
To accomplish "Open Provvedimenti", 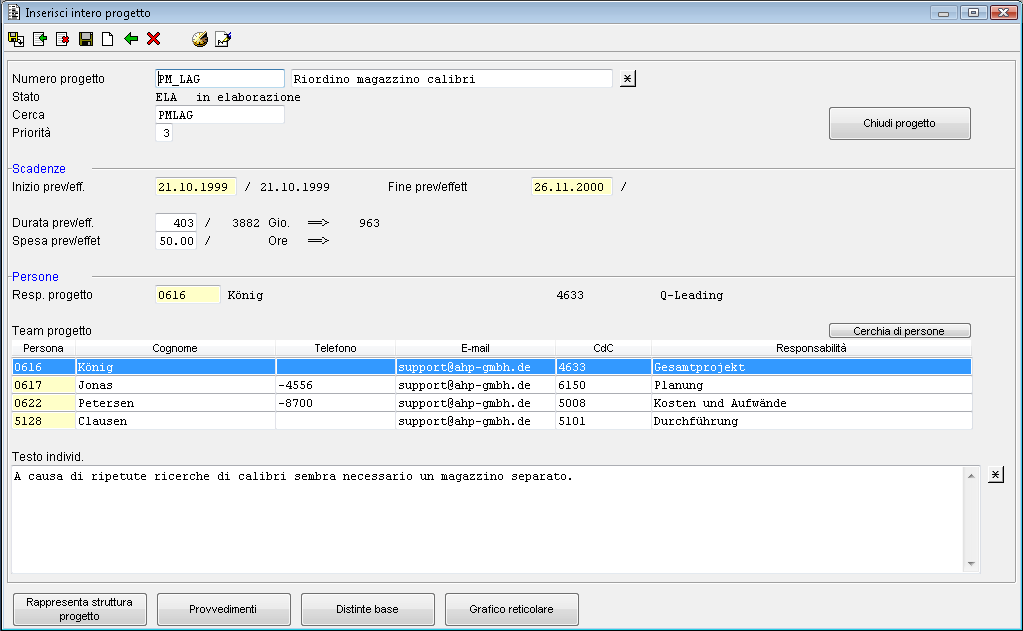I will point(224,609).
